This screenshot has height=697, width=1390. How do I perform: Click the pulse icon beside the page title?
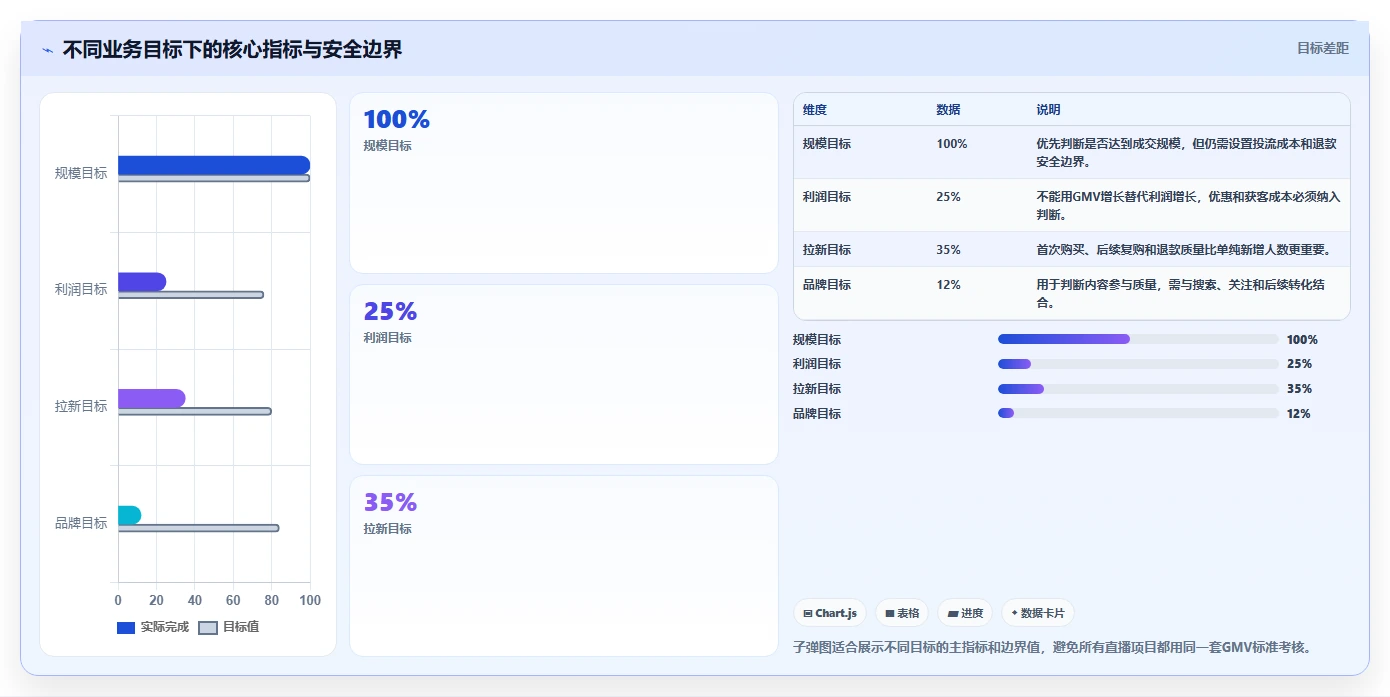point(47,50)
